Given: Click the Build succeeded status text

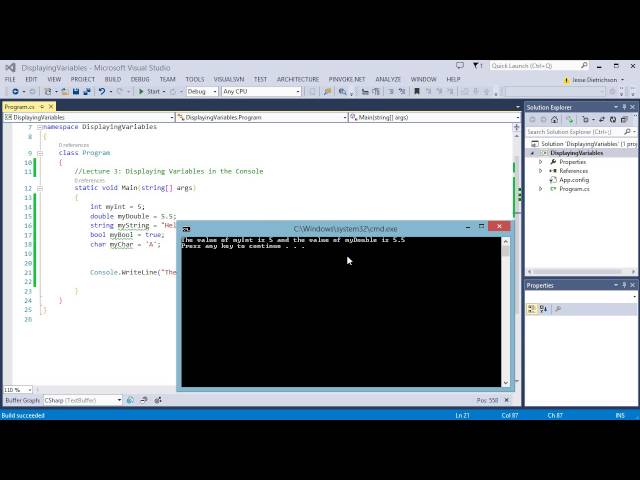Looking at the screenshot, I should [x=23, y=415].
